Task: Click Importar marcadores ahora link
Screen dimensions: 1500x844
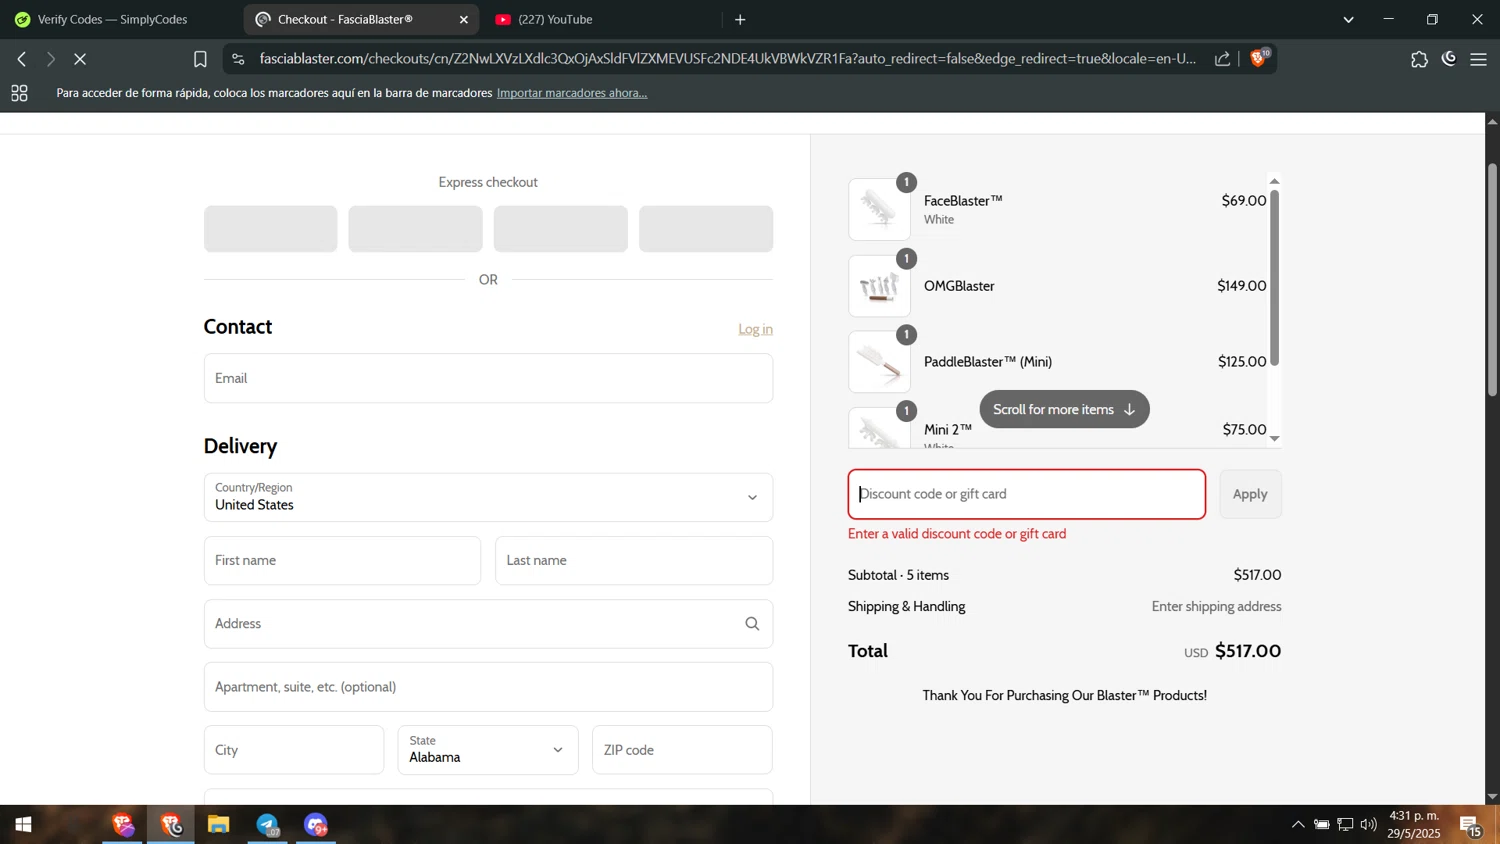Action: (572, 93)
